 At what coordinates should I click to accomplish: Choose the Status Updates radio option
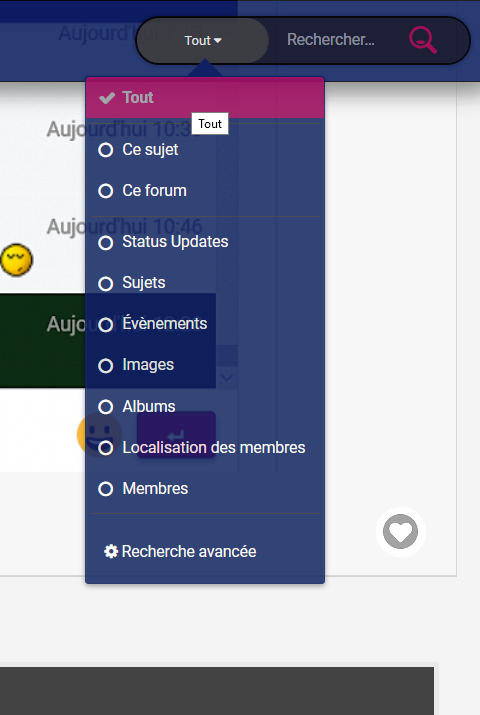(x=205, y=242)
